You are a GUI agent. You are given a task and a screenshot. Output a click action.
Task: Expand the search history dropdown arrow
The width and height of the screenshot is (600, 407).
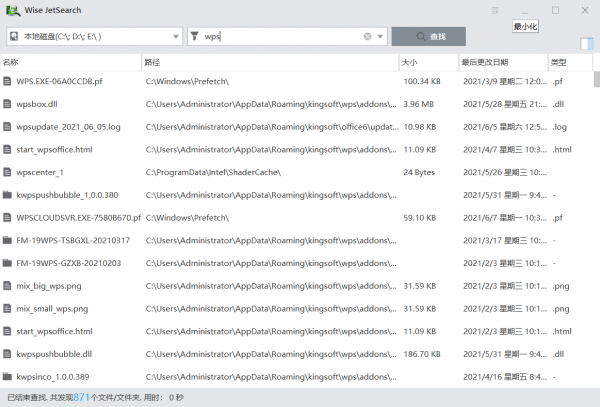[x=380, y=37]
